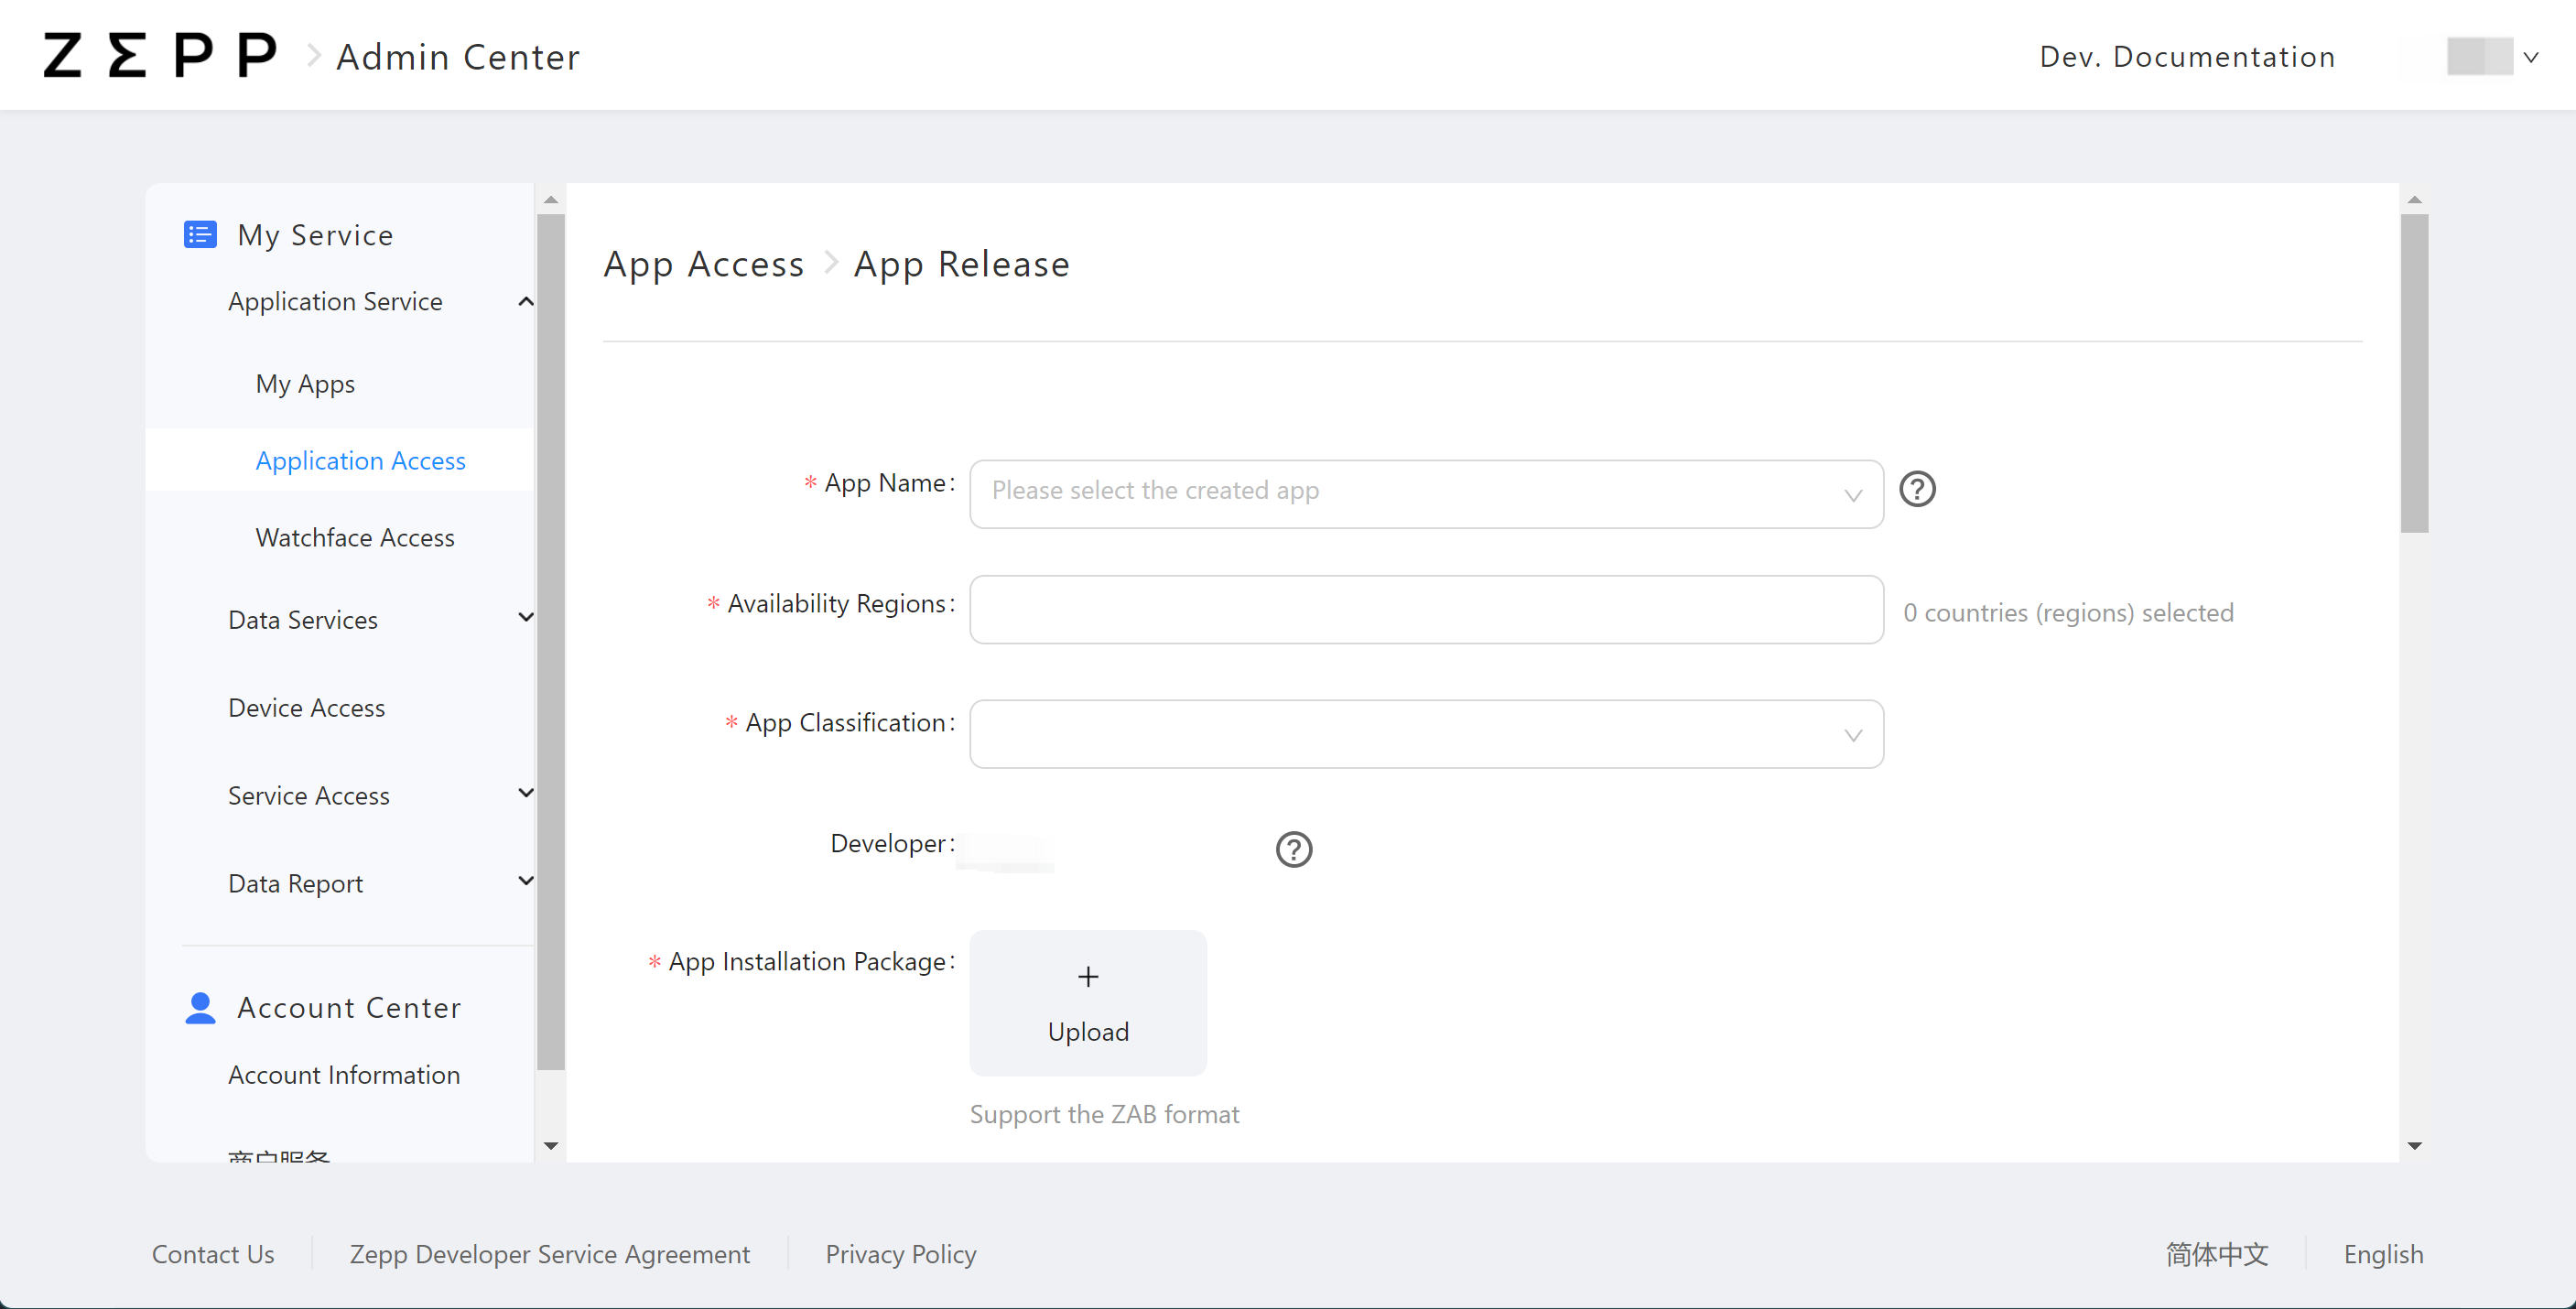2576x1309 pixels.
Task: Expand the Service Access section
Action: coord(525,794)
